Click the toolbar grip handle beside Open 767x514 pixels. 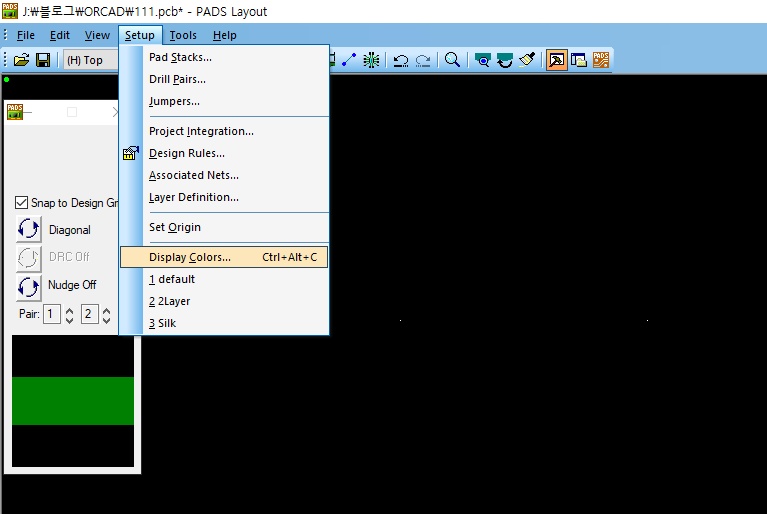(5, 60)
